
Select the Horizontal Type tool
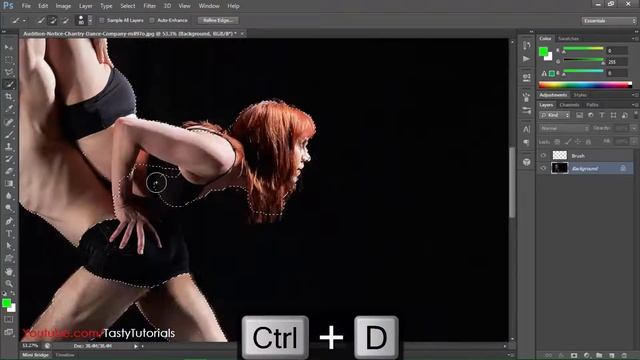[9, 234]
